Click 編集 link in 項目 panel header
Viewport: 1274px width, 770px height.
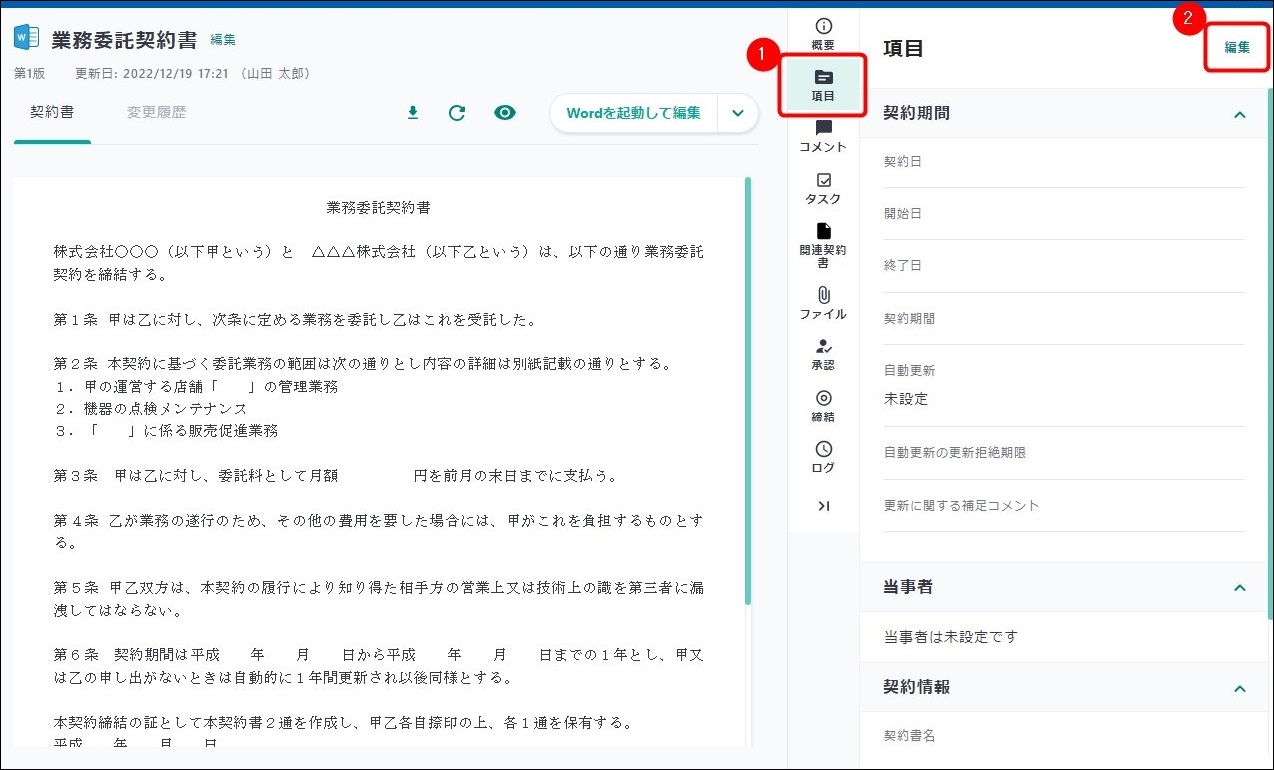click(1237, 47)
